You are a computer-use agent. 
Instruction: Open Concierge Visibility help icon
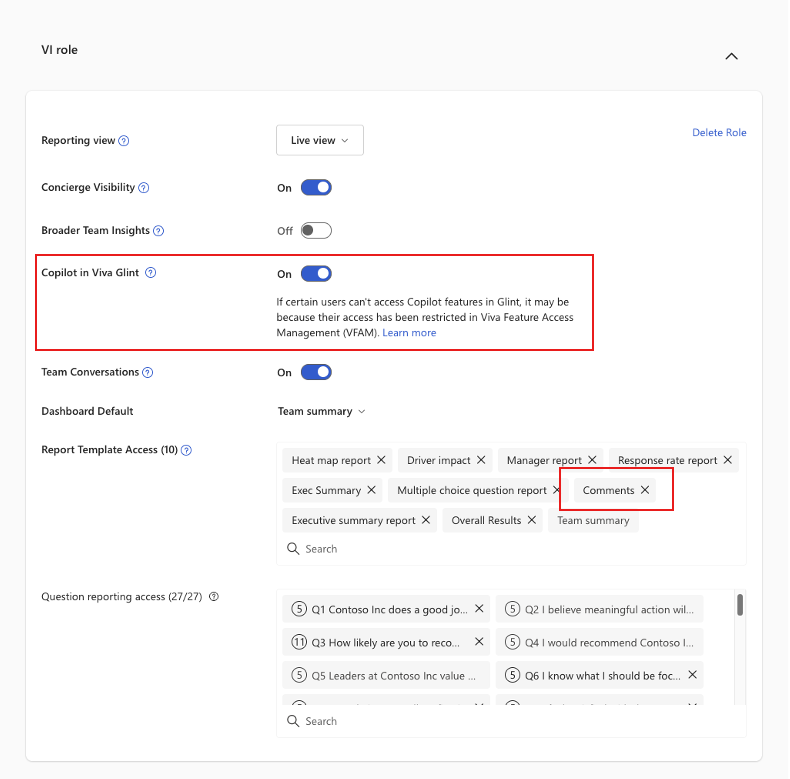tap(144, 187)
